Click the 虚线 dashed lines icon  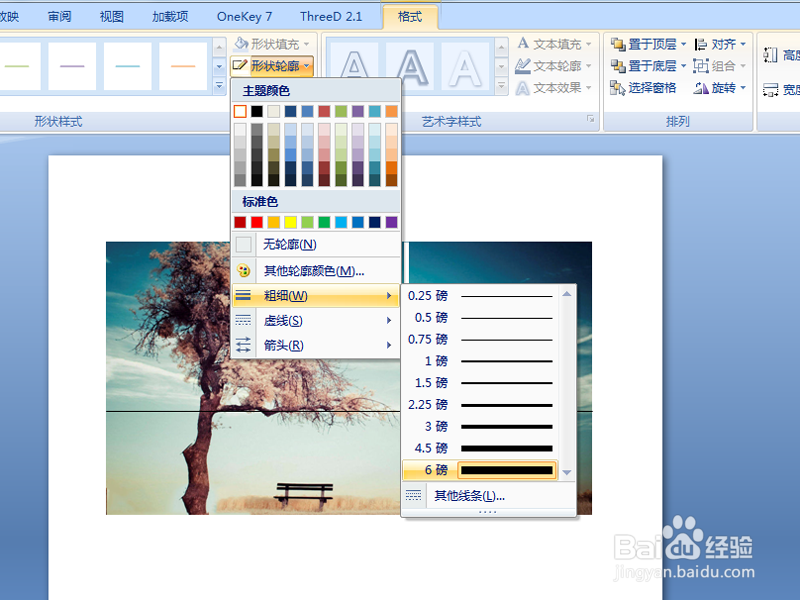coord(243,320)
